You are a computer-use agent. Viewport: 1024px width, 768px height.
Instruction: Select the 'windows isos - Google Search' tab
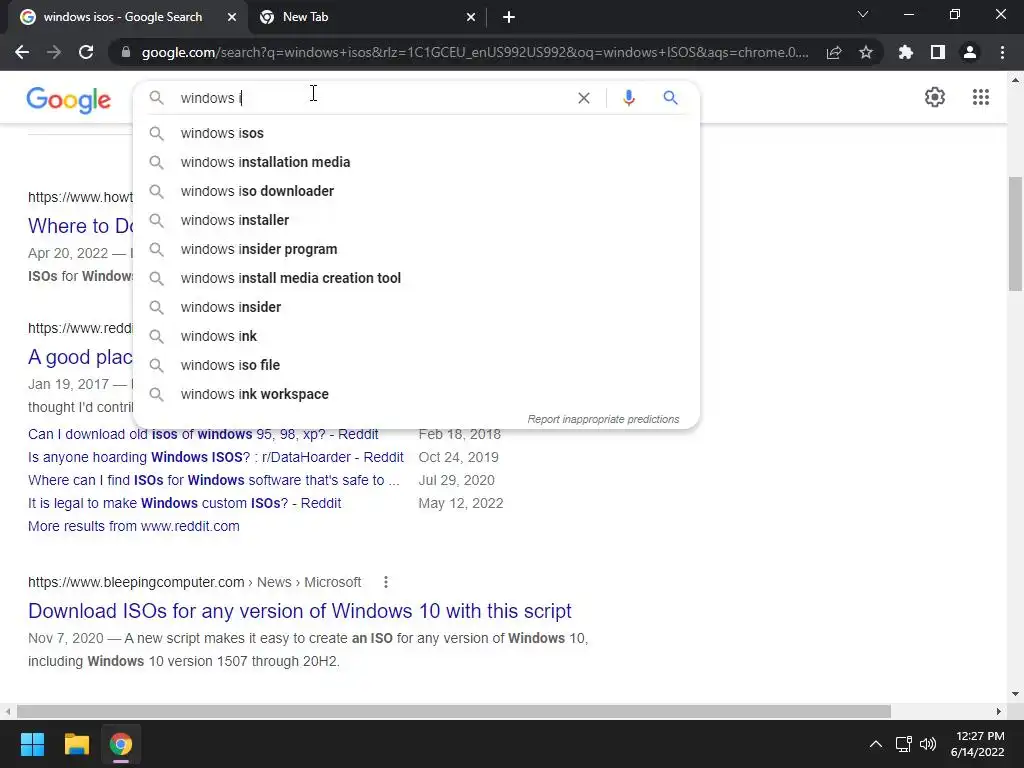128,18
